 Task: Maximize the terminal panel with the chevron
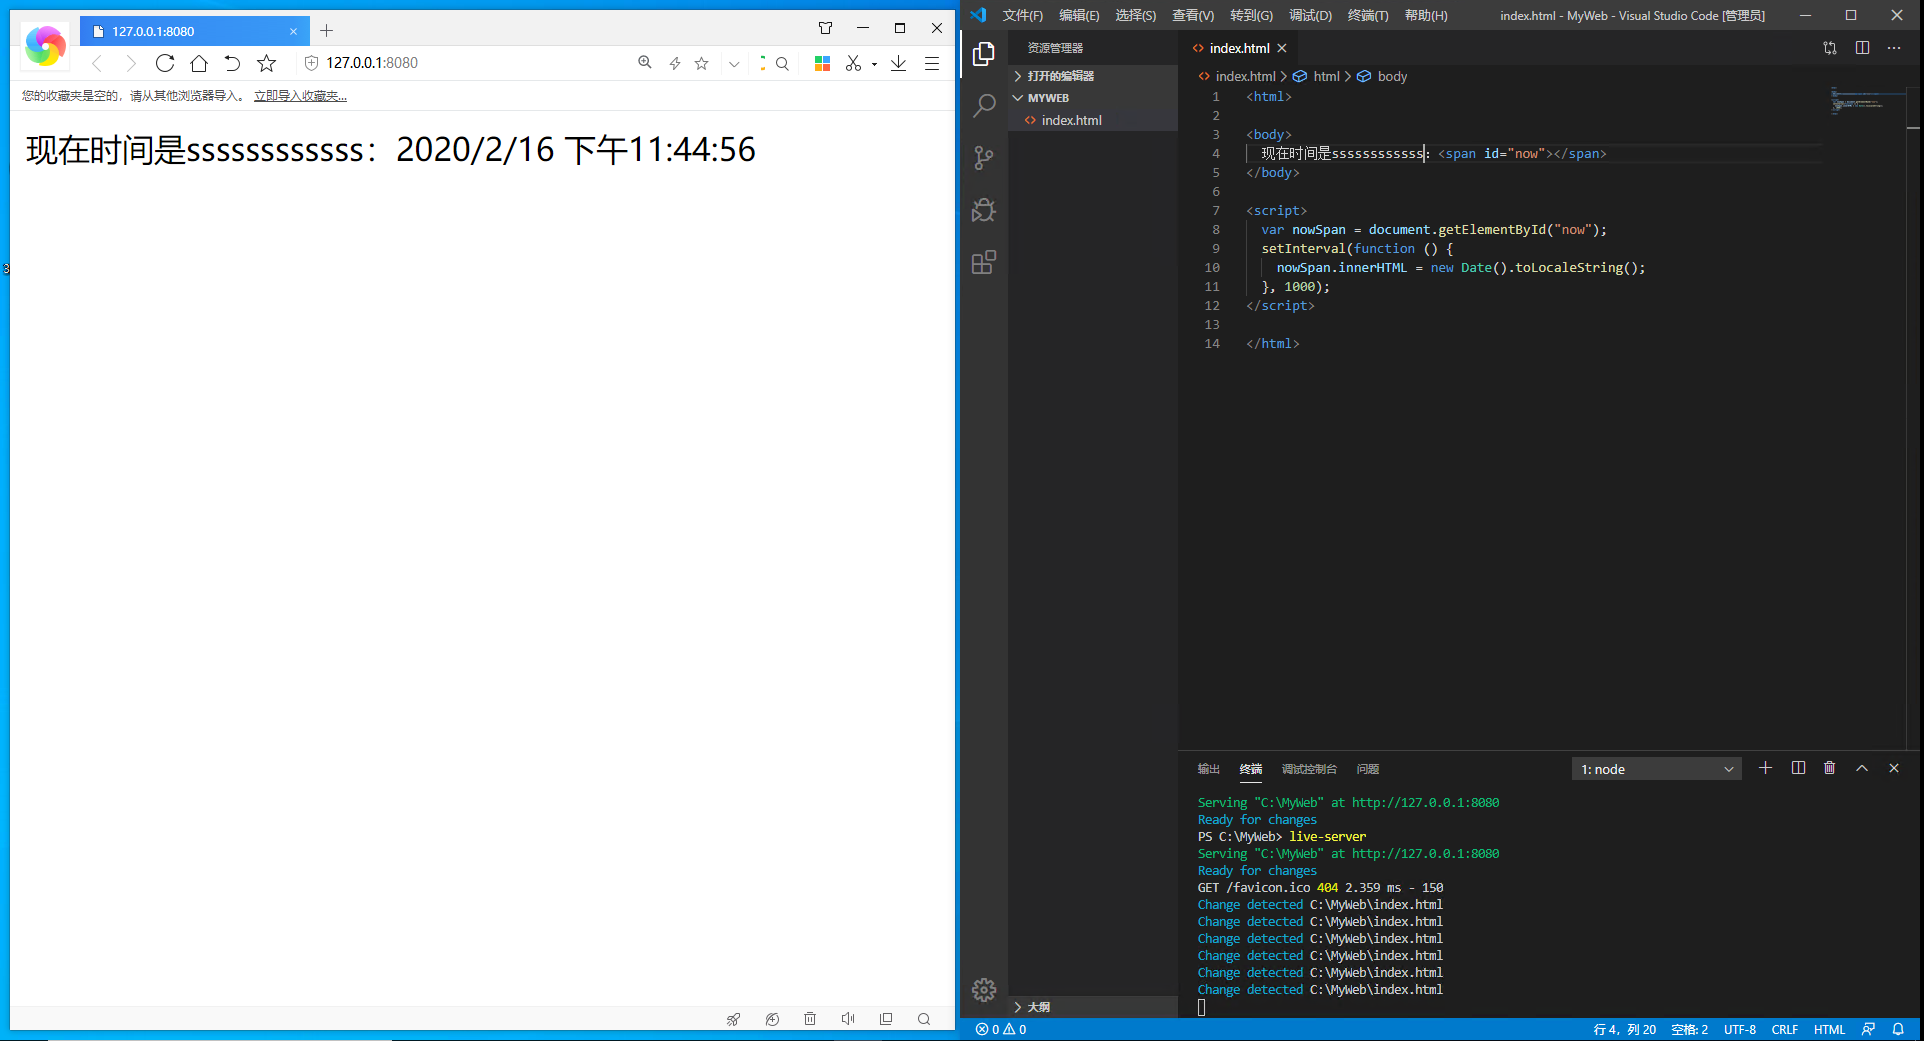coord(1861,768)
